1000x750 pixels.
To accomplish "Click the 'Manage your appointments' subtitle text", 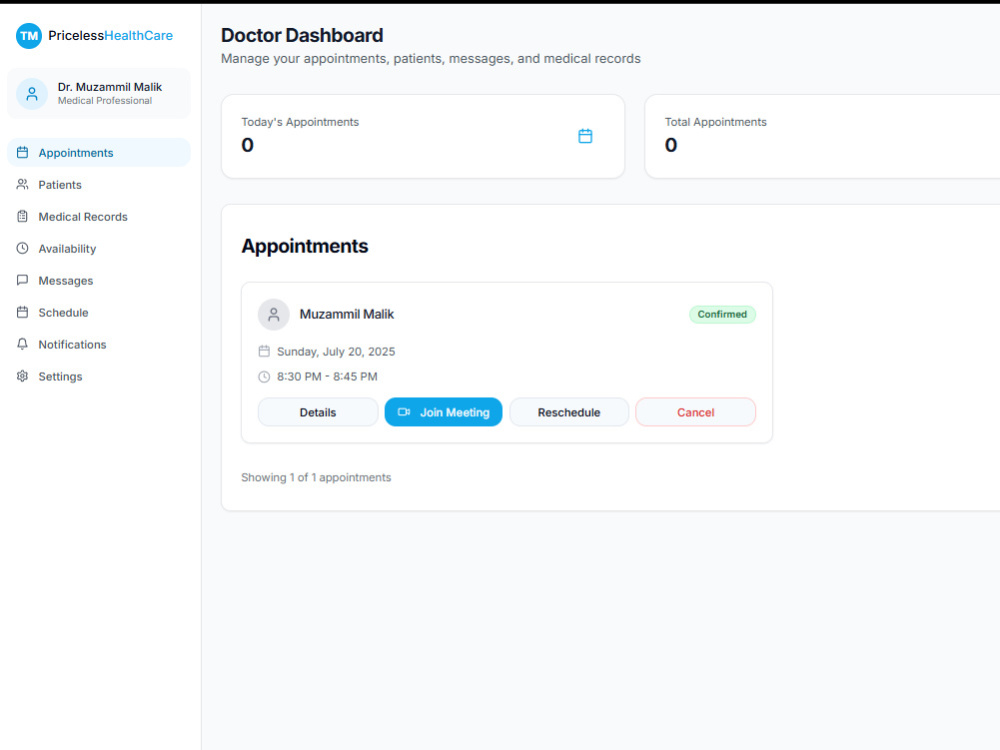I will [x=430, y=59].
